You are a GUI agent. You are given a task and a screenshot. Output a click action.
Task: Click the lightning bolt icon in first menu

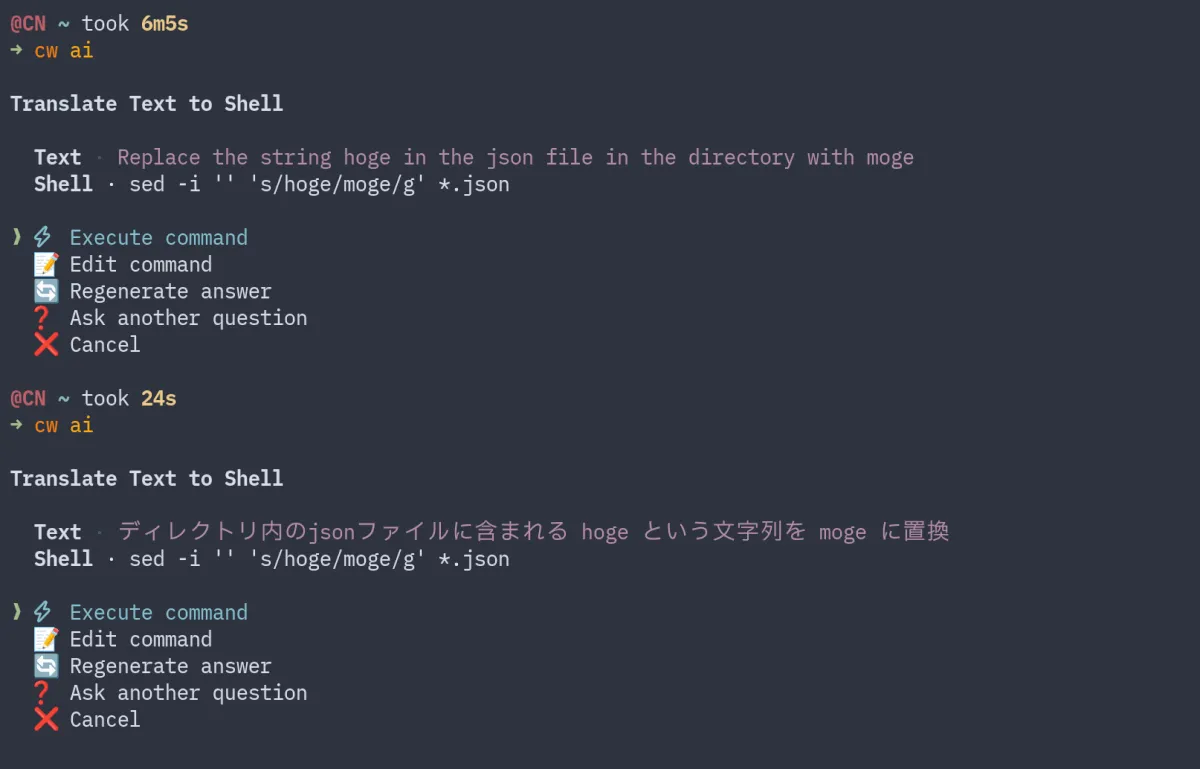[x=43, y=237]
